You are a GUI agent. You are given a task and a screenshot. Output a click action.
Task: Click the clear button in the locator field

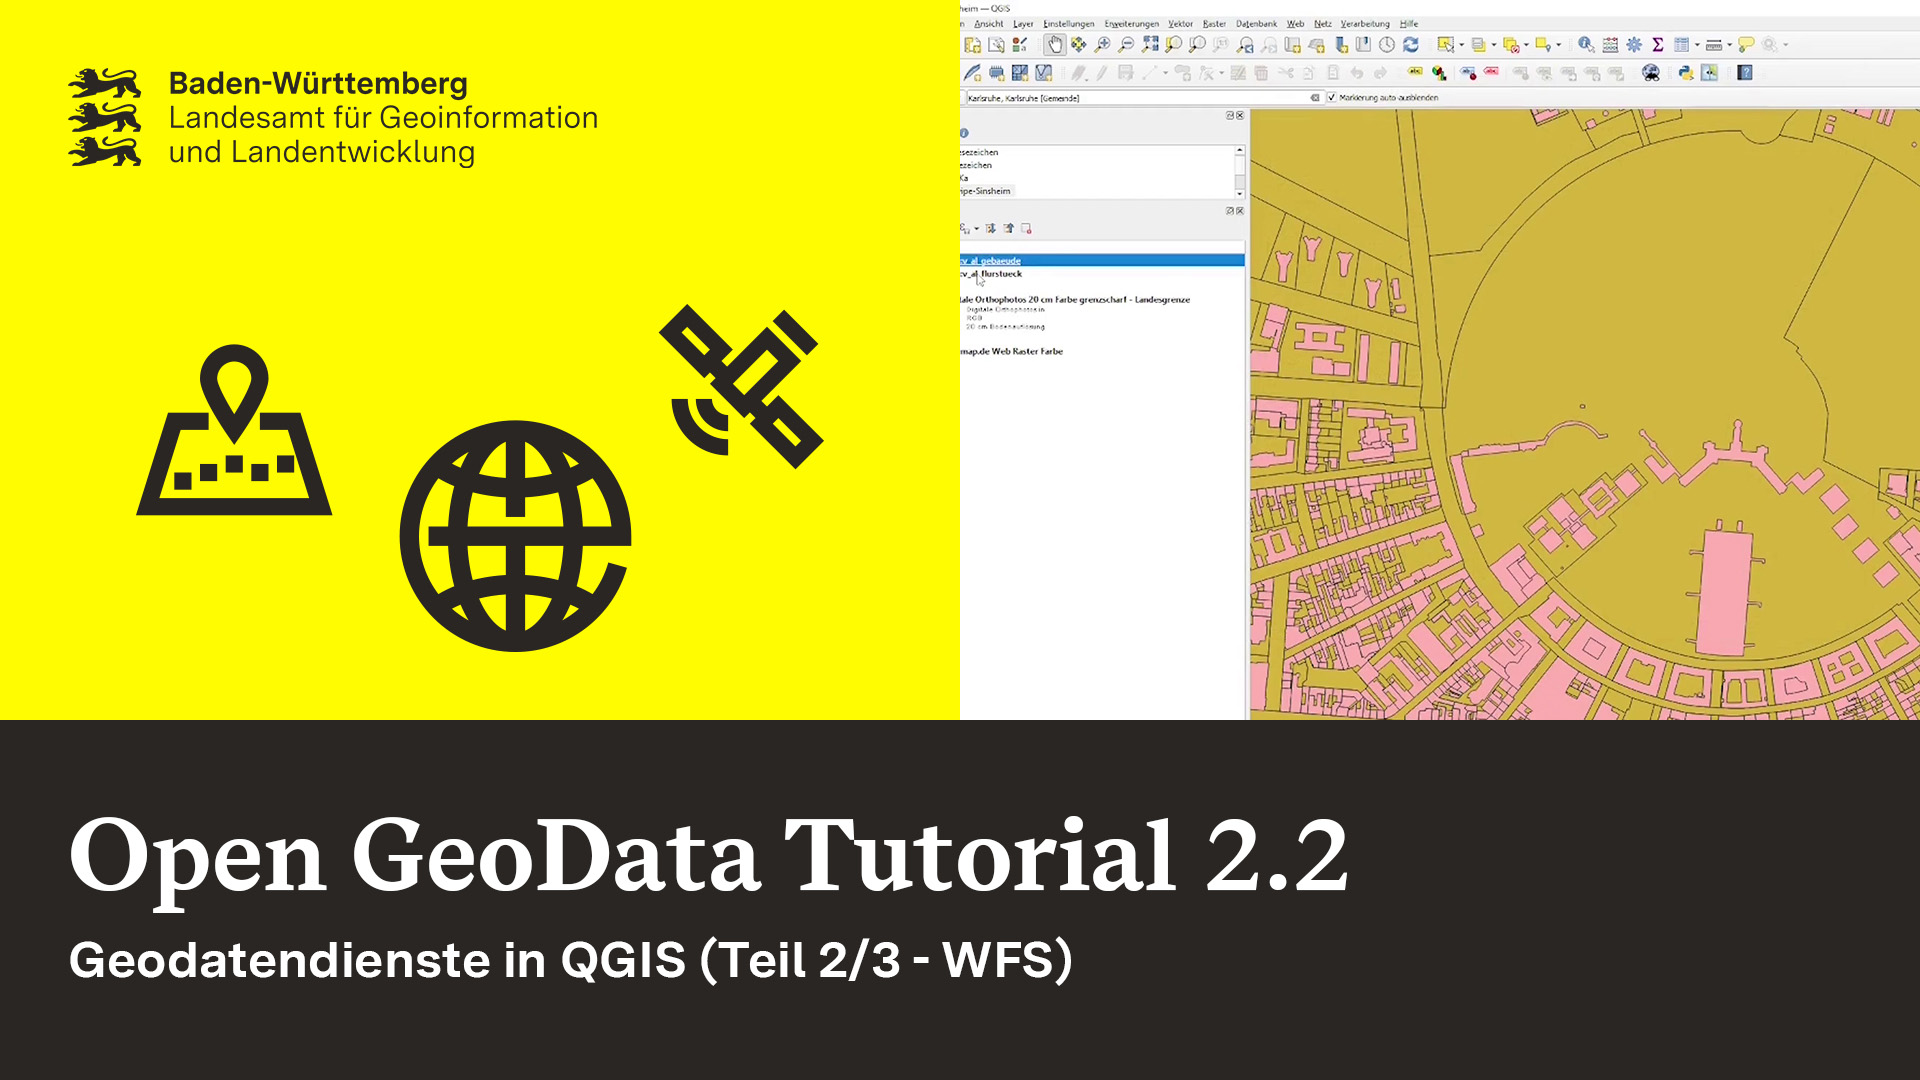(1314, 99)
